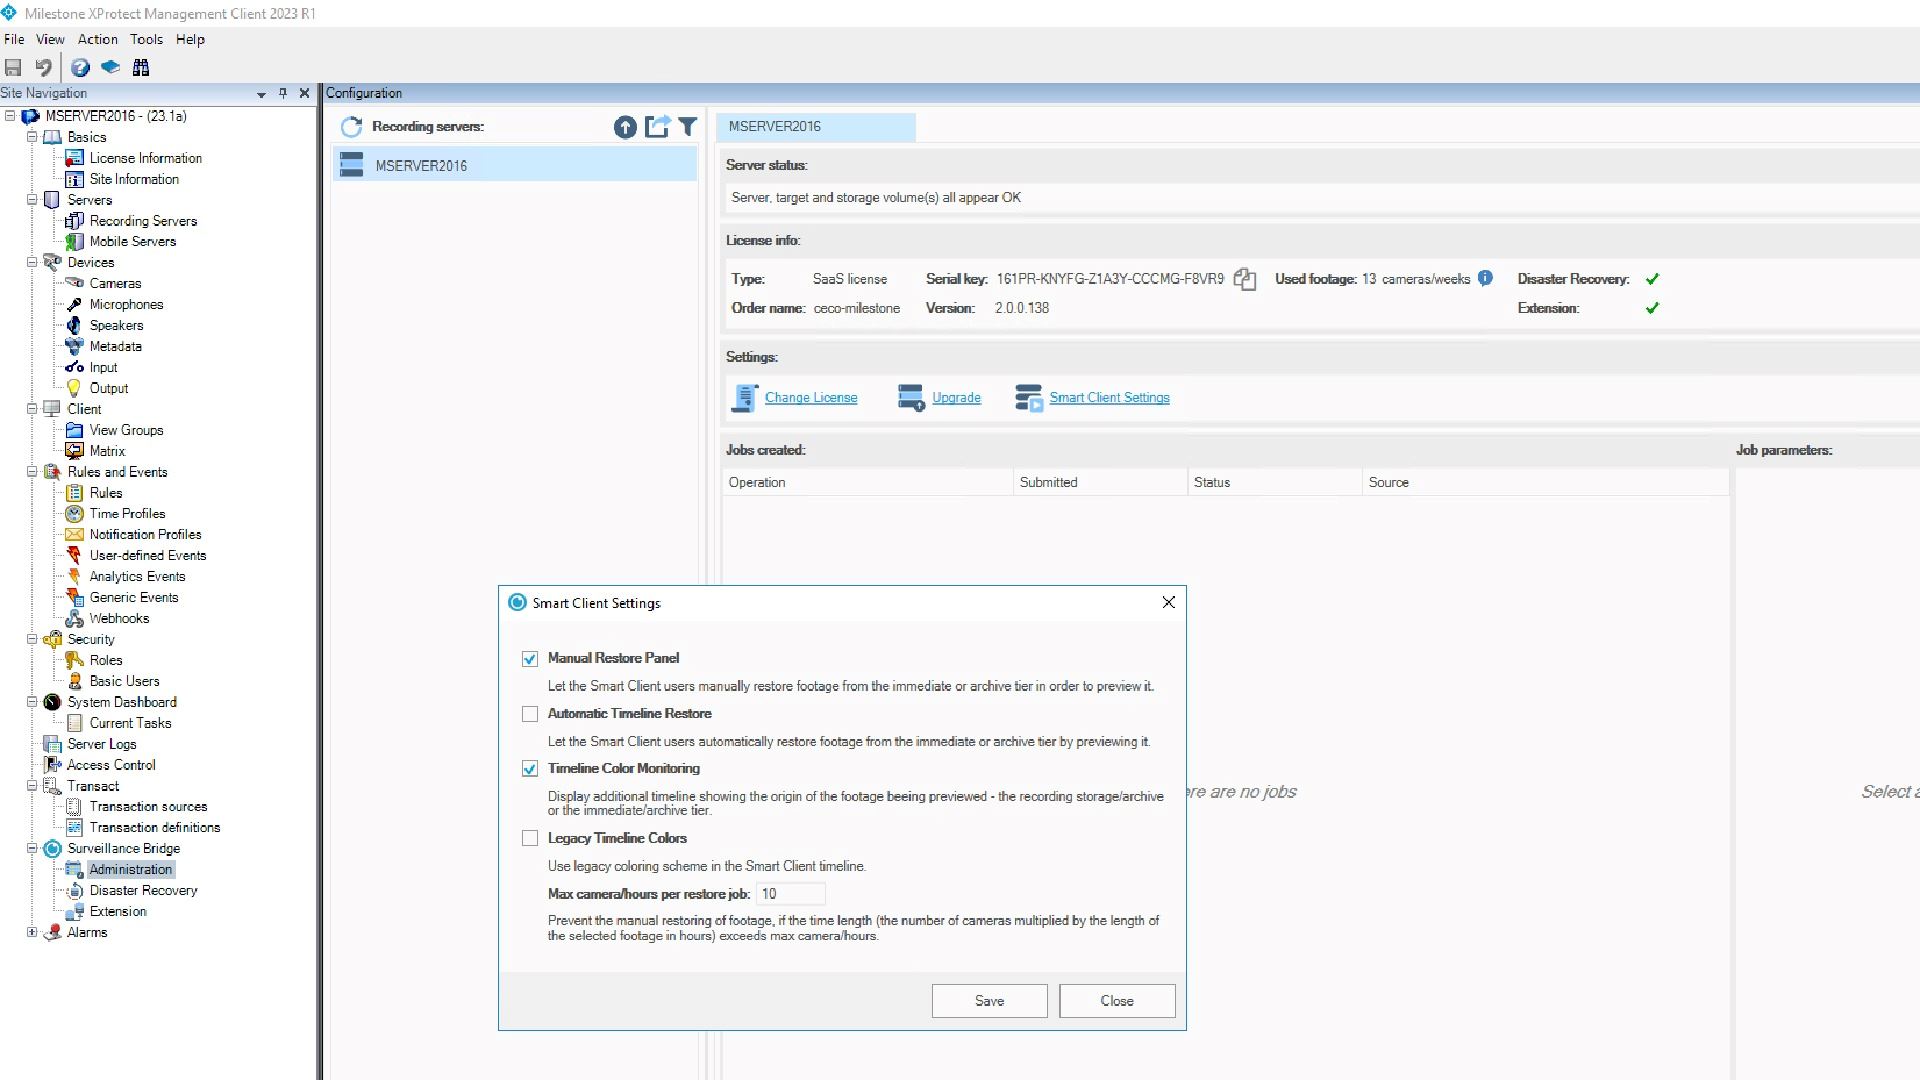
Task: Collapse the Rules and Events node
Action: 32,472
